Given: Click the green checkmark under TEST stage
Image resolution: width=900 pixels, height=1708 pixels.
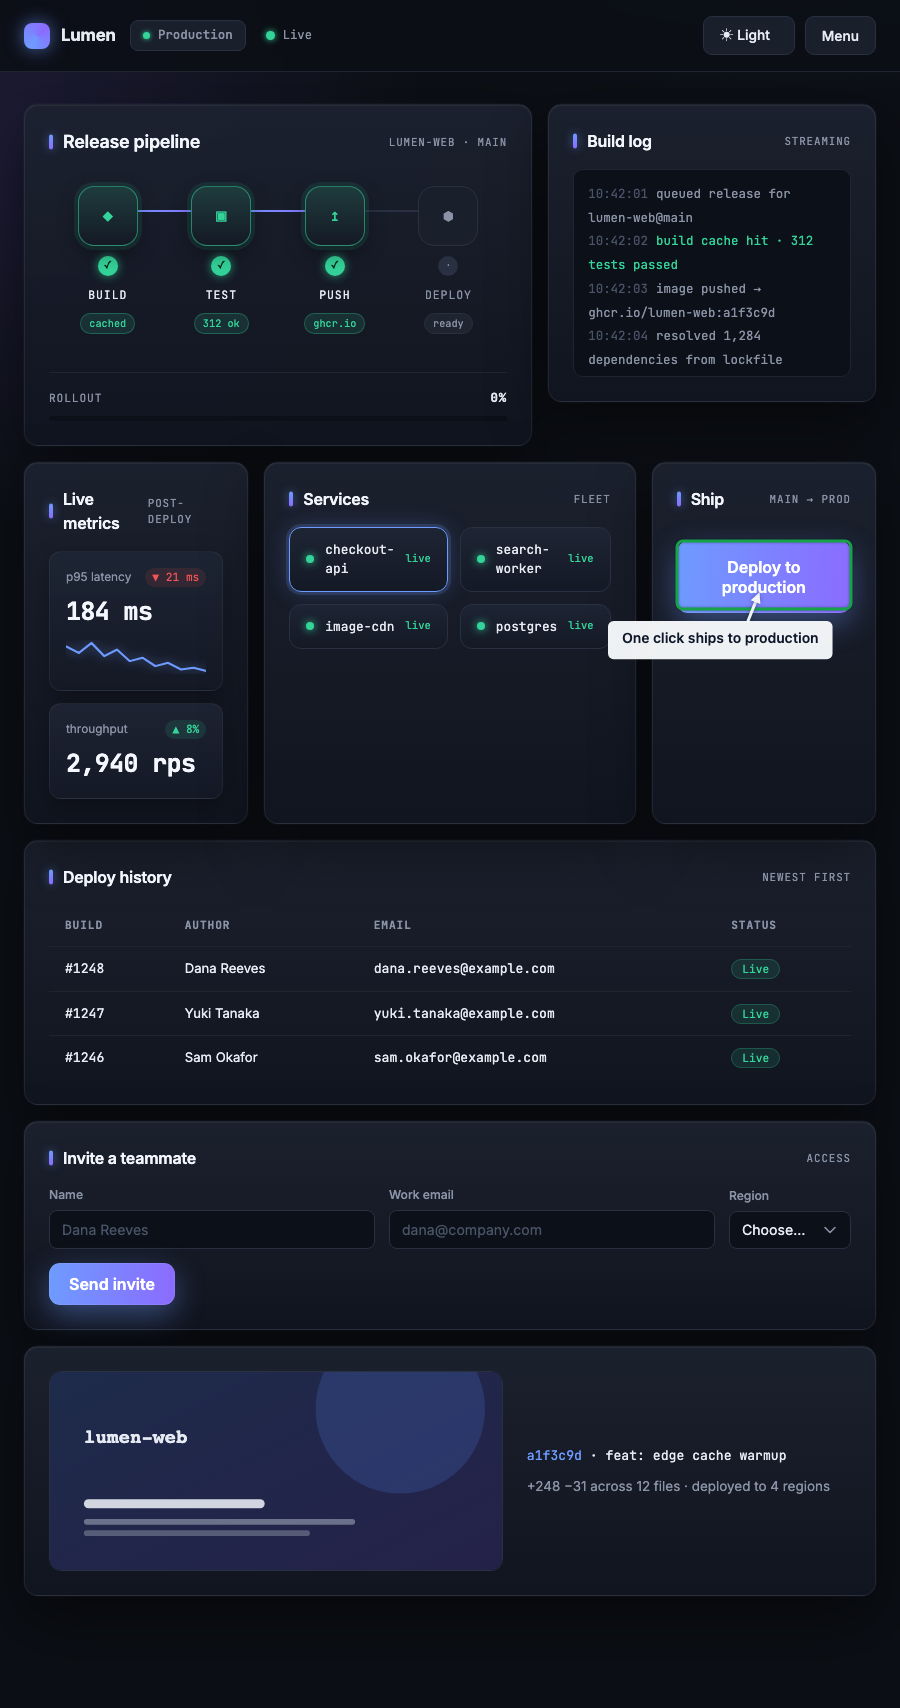Looking at the screenshot, I should (x=221, y=266).
